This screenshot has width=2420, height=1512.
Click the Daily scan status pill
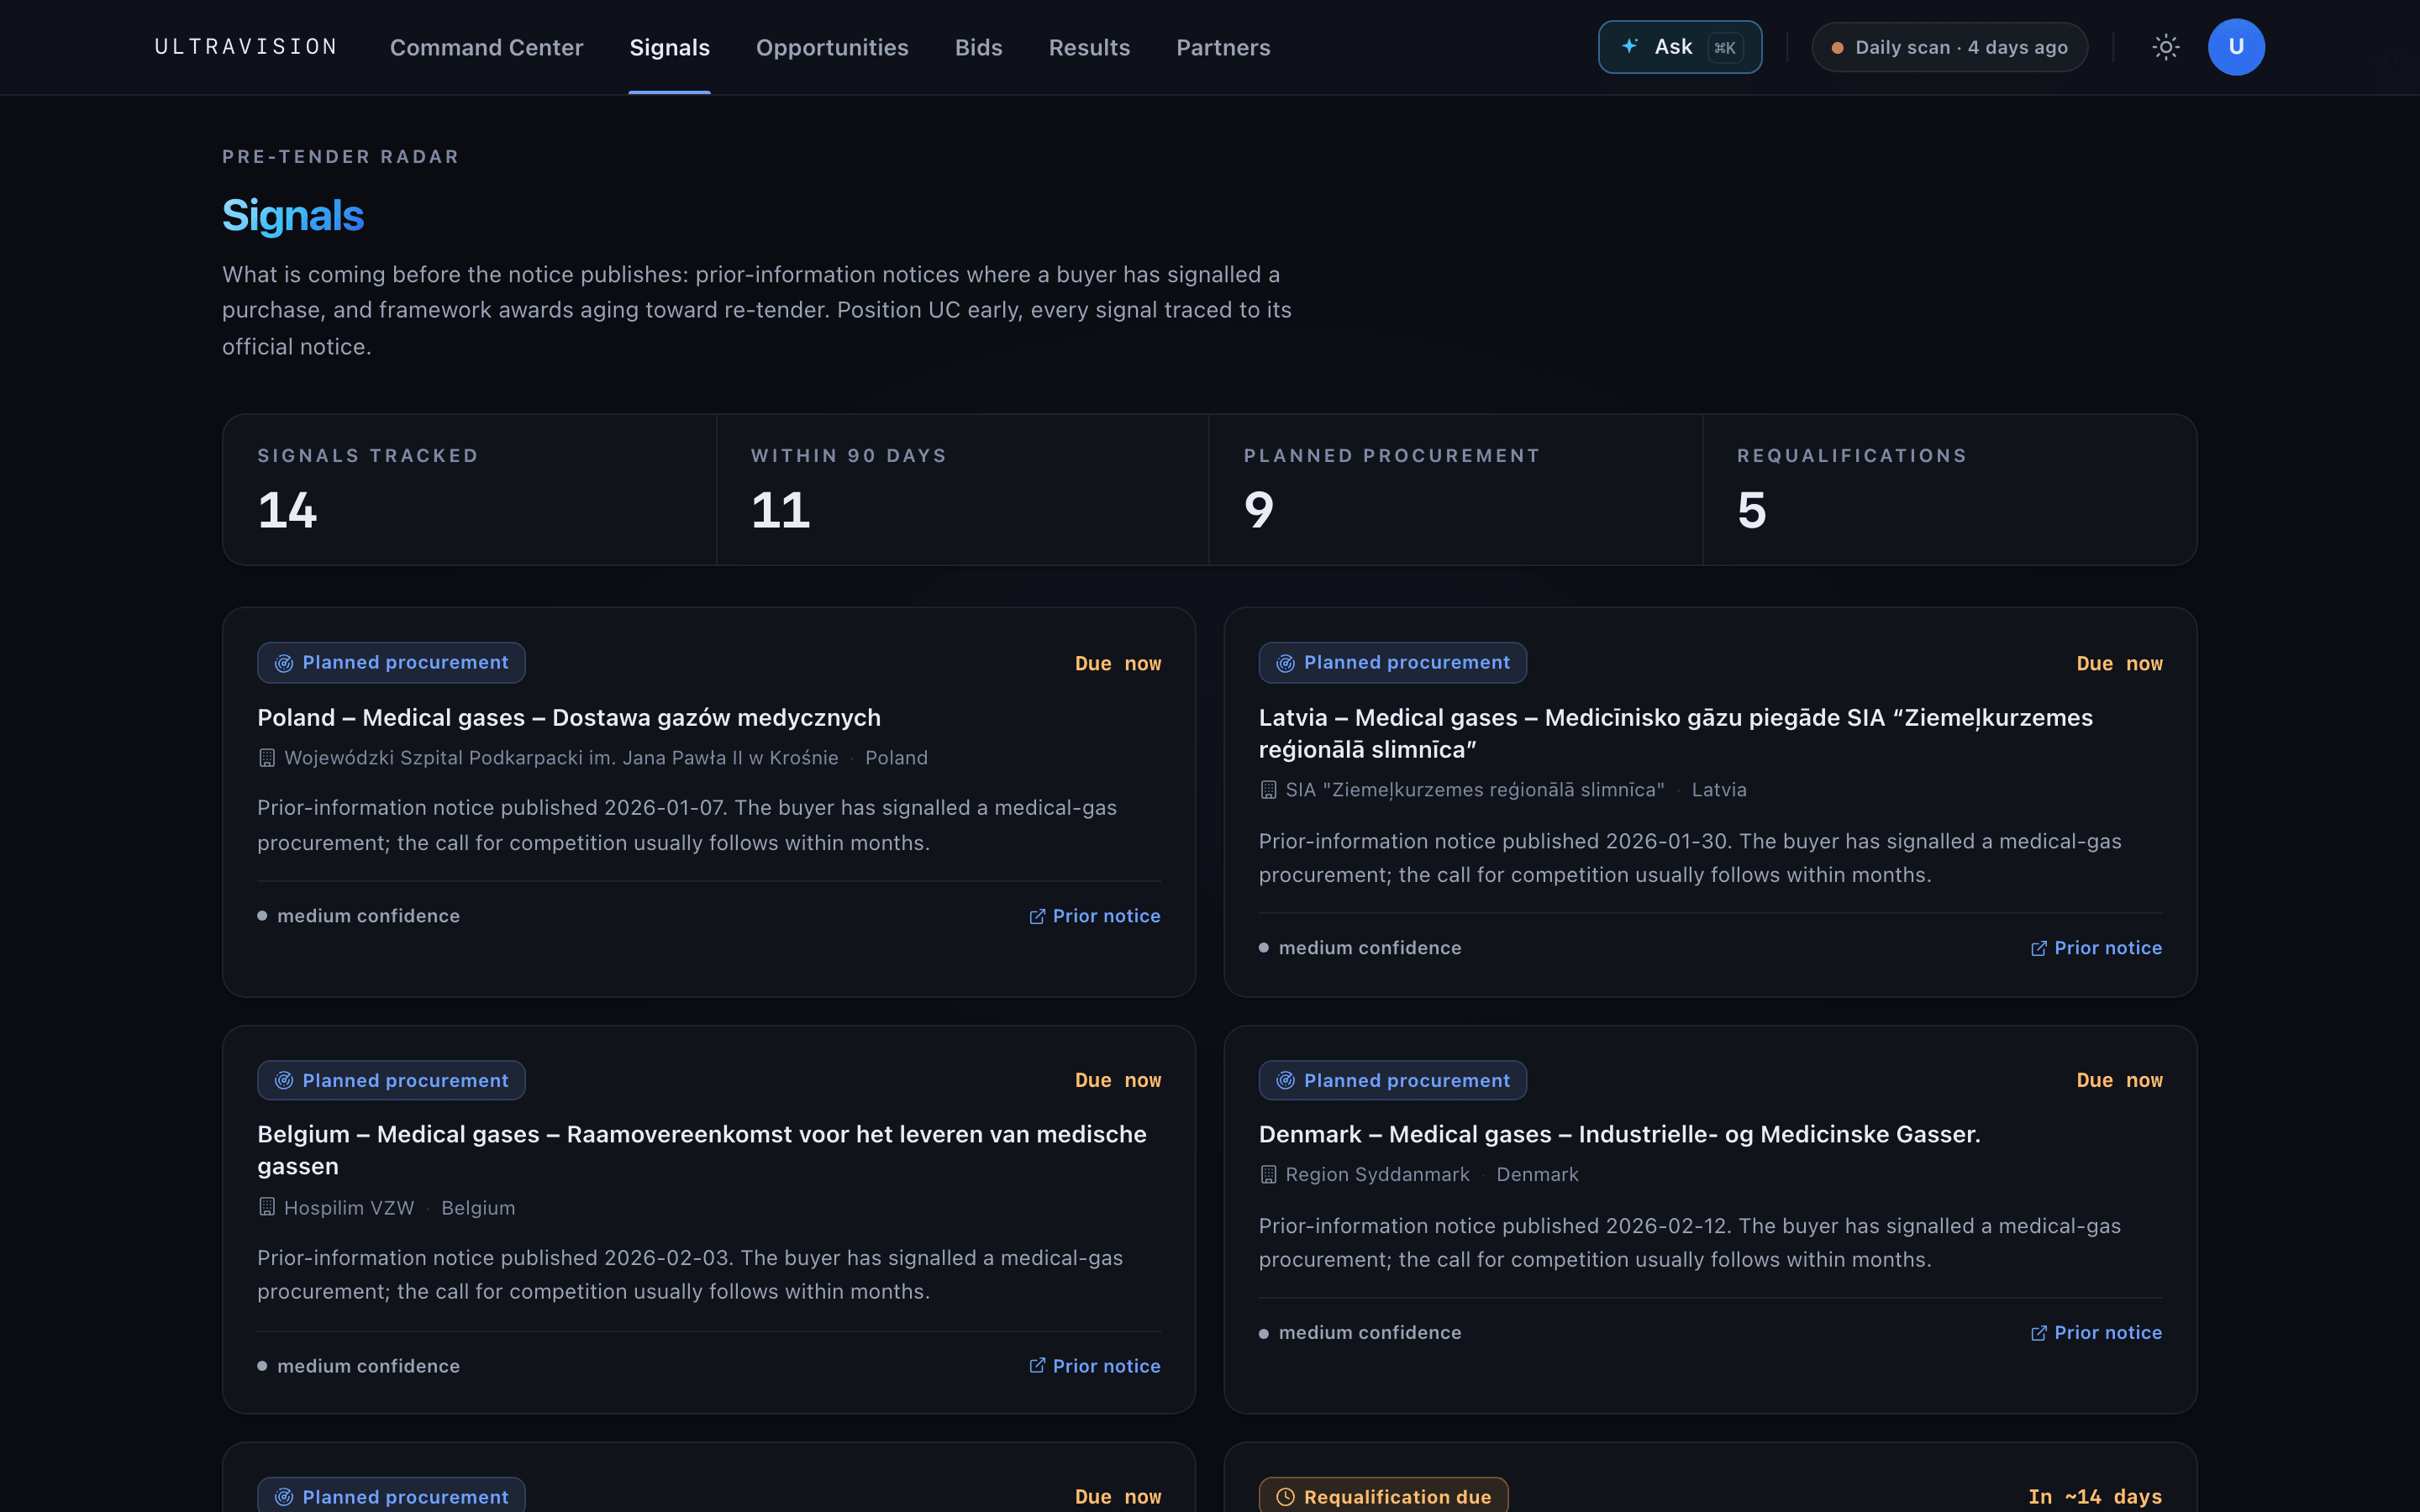point(1949,47)
